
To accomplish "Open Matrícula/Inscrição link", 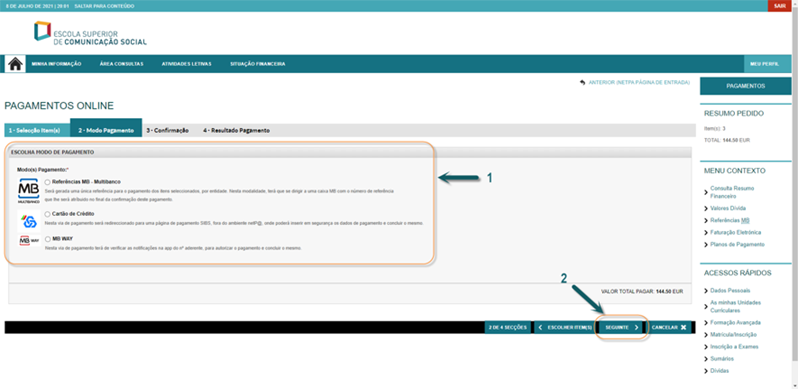I will click(x=733, y=335).
